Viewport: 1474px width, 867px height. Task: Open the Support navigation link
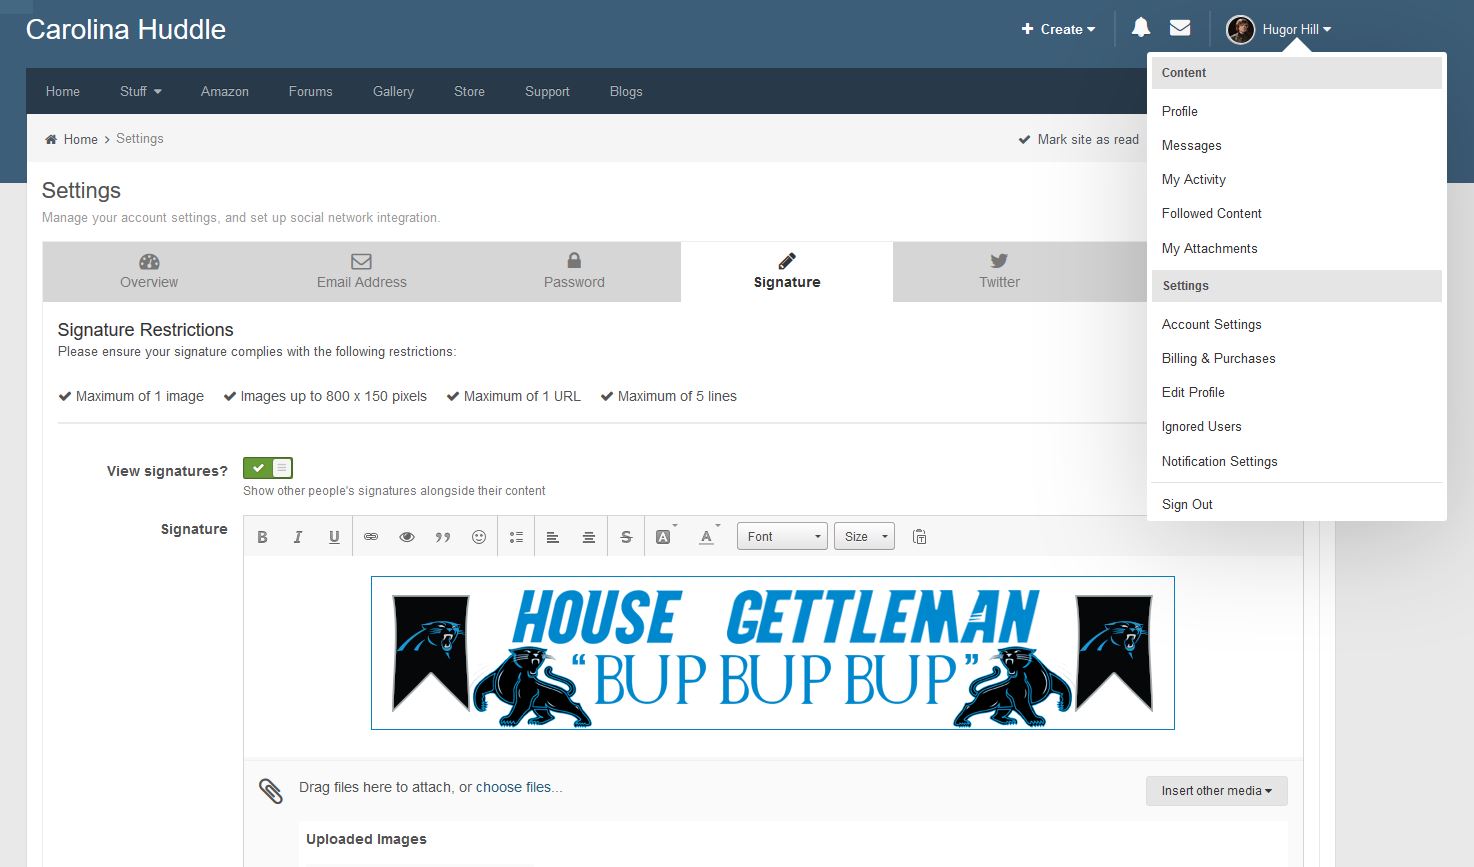547,91
